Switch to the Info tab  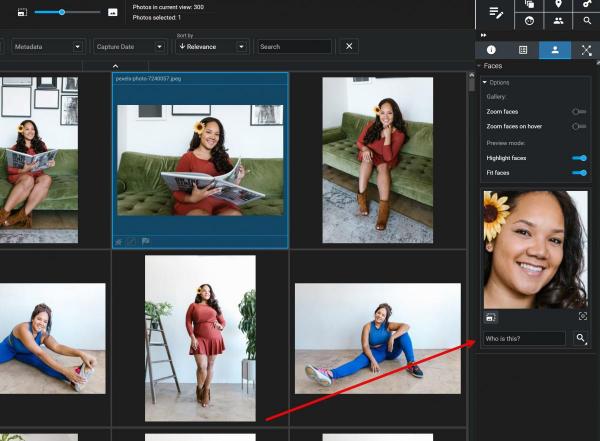tap(491, 50)
